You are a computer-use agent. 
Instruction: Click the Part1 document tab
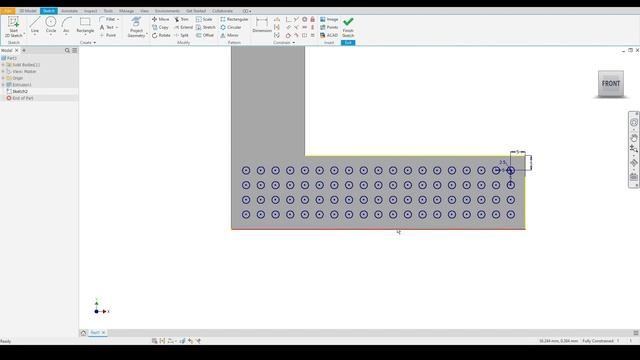point(95,333)
